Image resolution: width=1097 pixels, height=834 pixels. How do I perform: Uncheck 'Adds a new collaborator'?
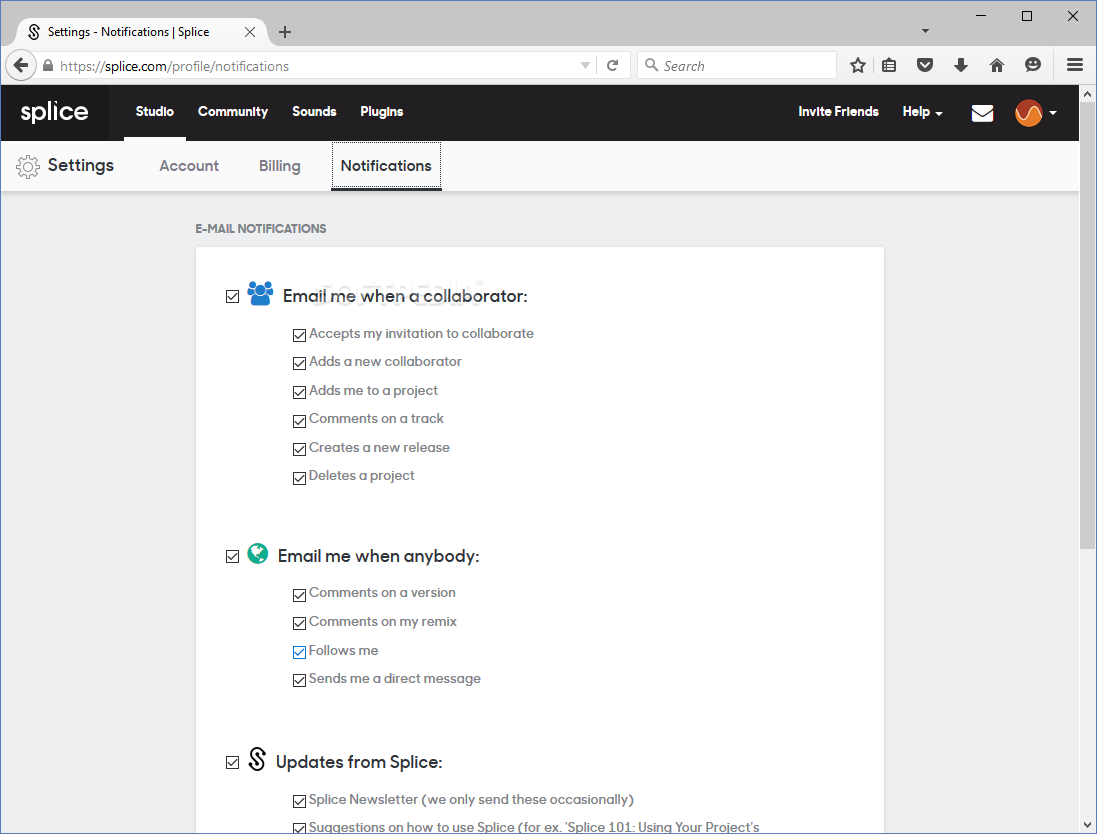point(299,363)
